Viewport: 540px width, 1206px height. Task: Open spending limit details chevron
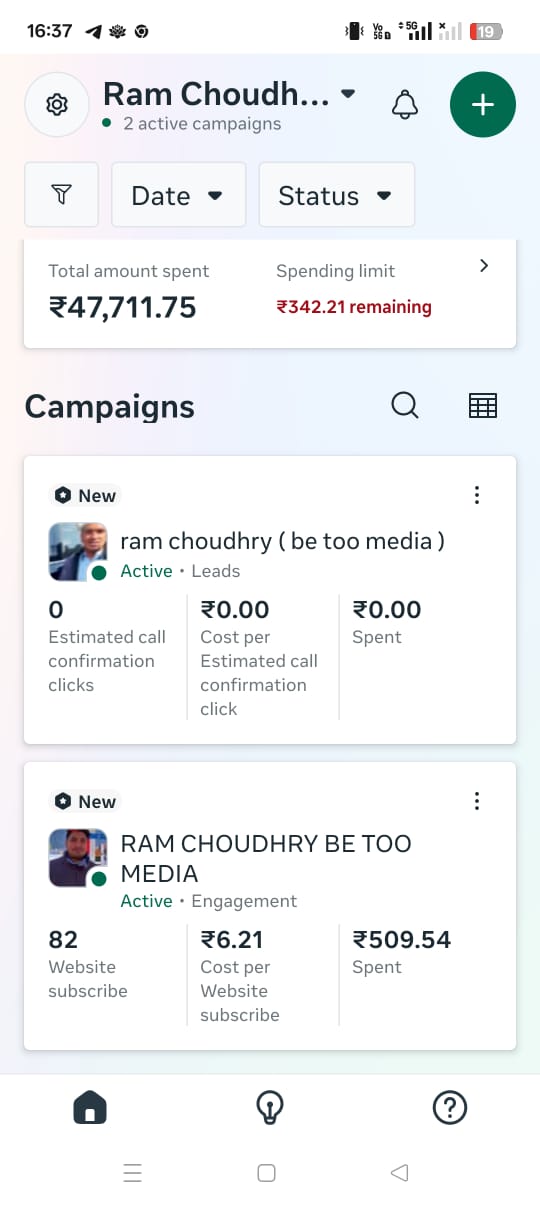coord(484,266)
